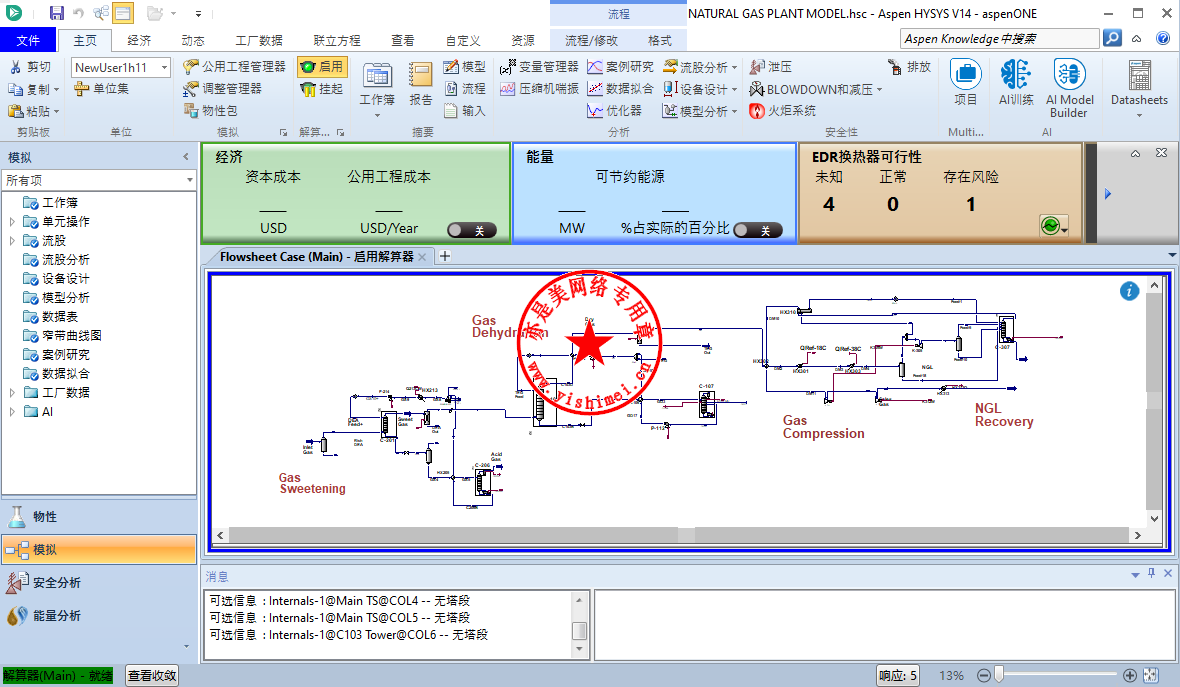Open the 物性包 fluid packages
The image size is (1180, 687).
[x=211, y=111]
